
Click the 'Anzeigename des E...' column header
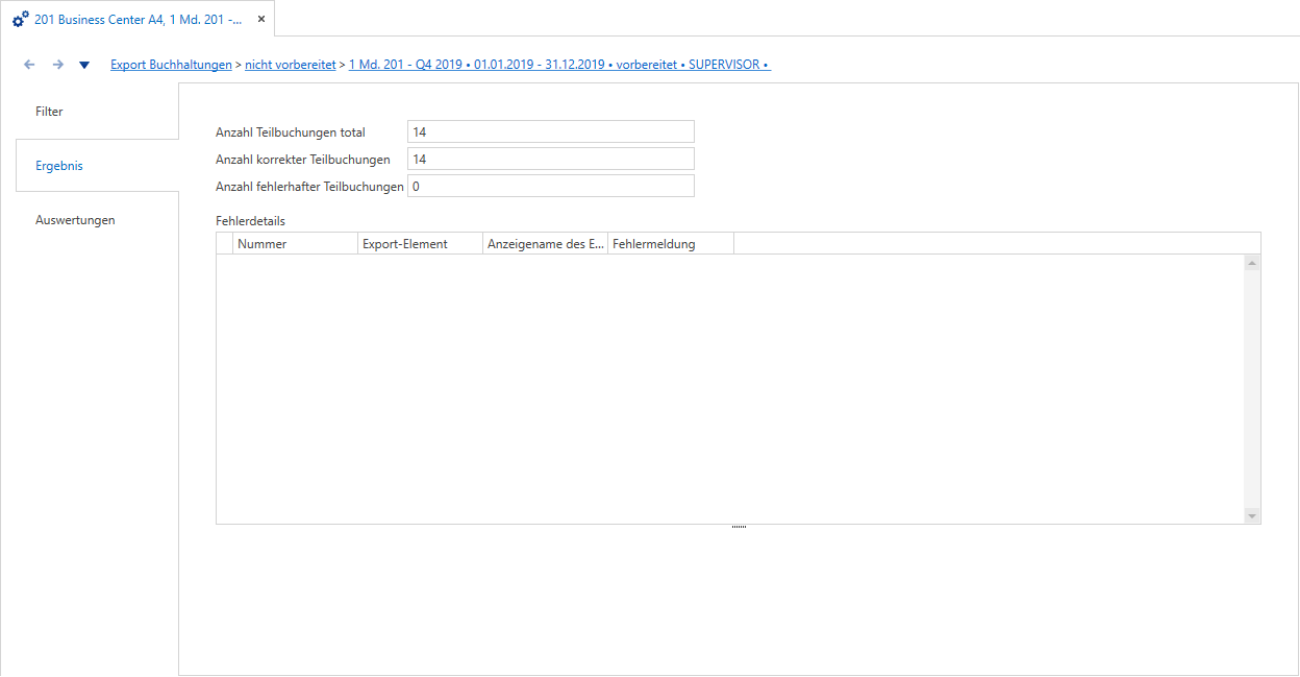click(545, 244)
